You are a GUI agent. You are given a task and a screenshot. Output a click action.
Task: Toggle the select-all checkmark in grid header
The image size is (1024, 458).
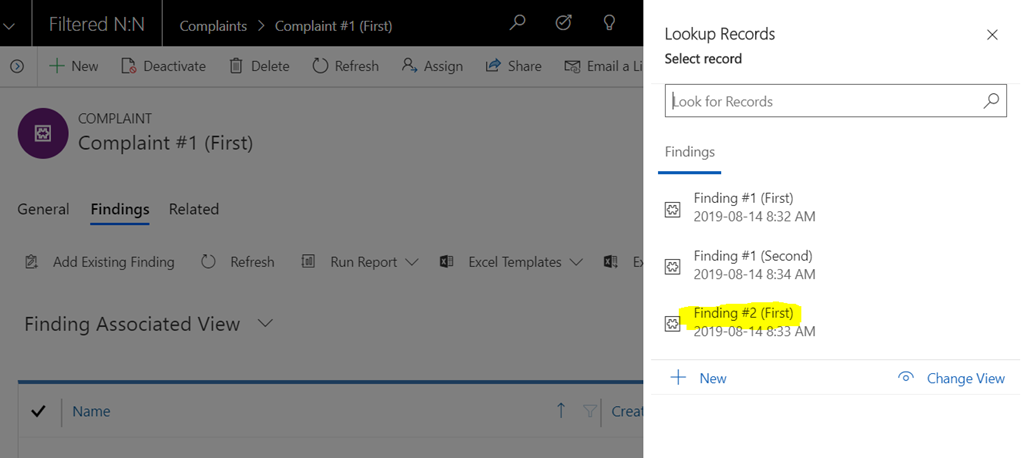(38, 411)
